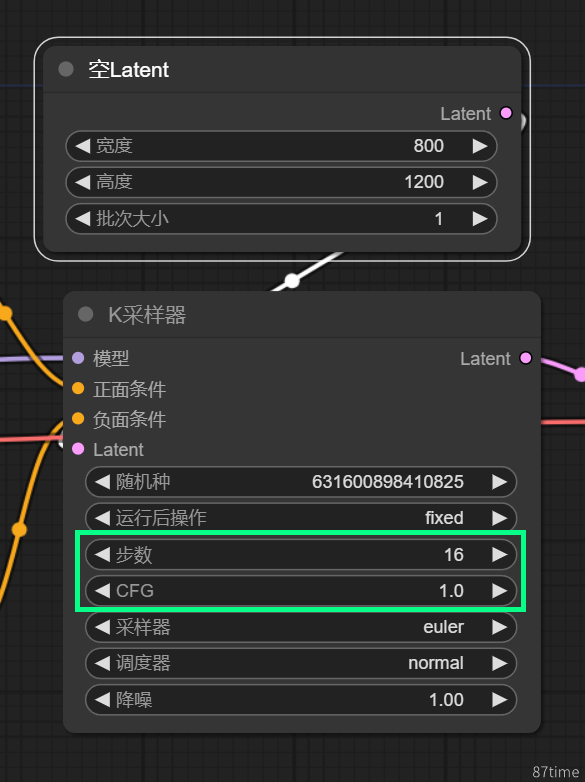Decrease the 高度 height value with left arrow

click(82, 182)
